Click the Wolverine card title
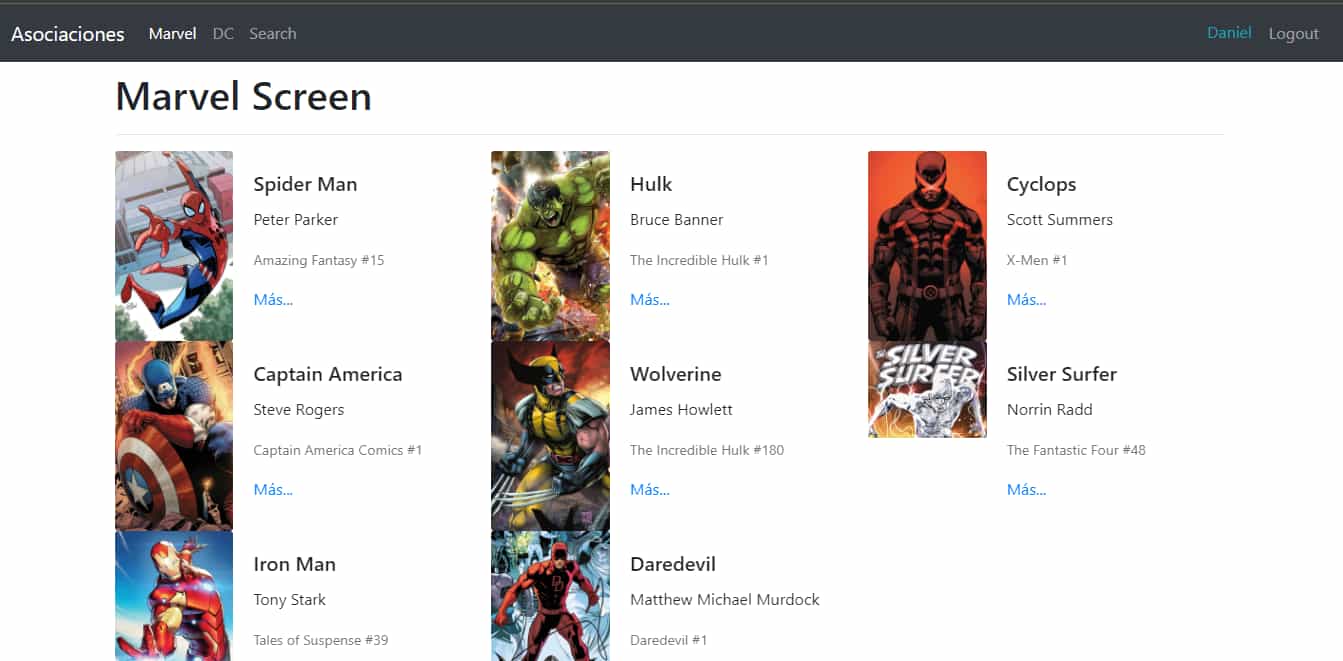 pos(676,374)
